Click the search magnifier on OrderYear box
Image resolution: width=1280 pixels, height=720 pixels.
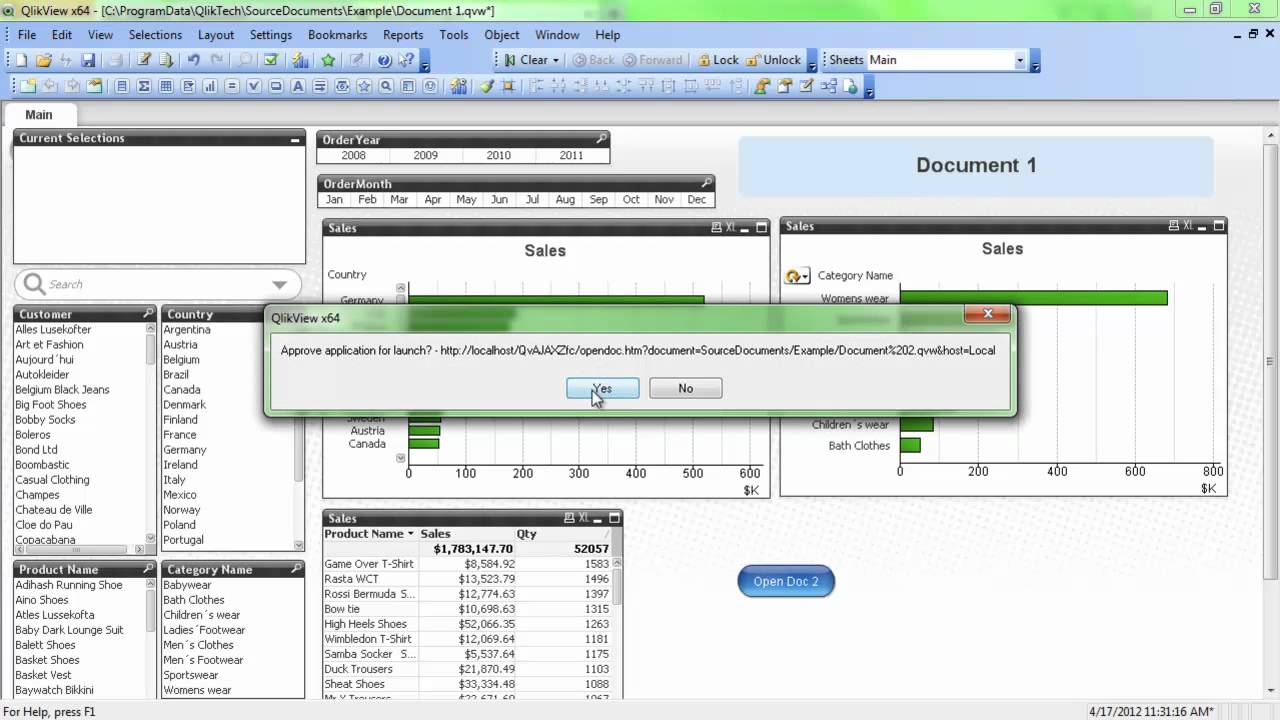pyautogui.click(x=601, y=139)
